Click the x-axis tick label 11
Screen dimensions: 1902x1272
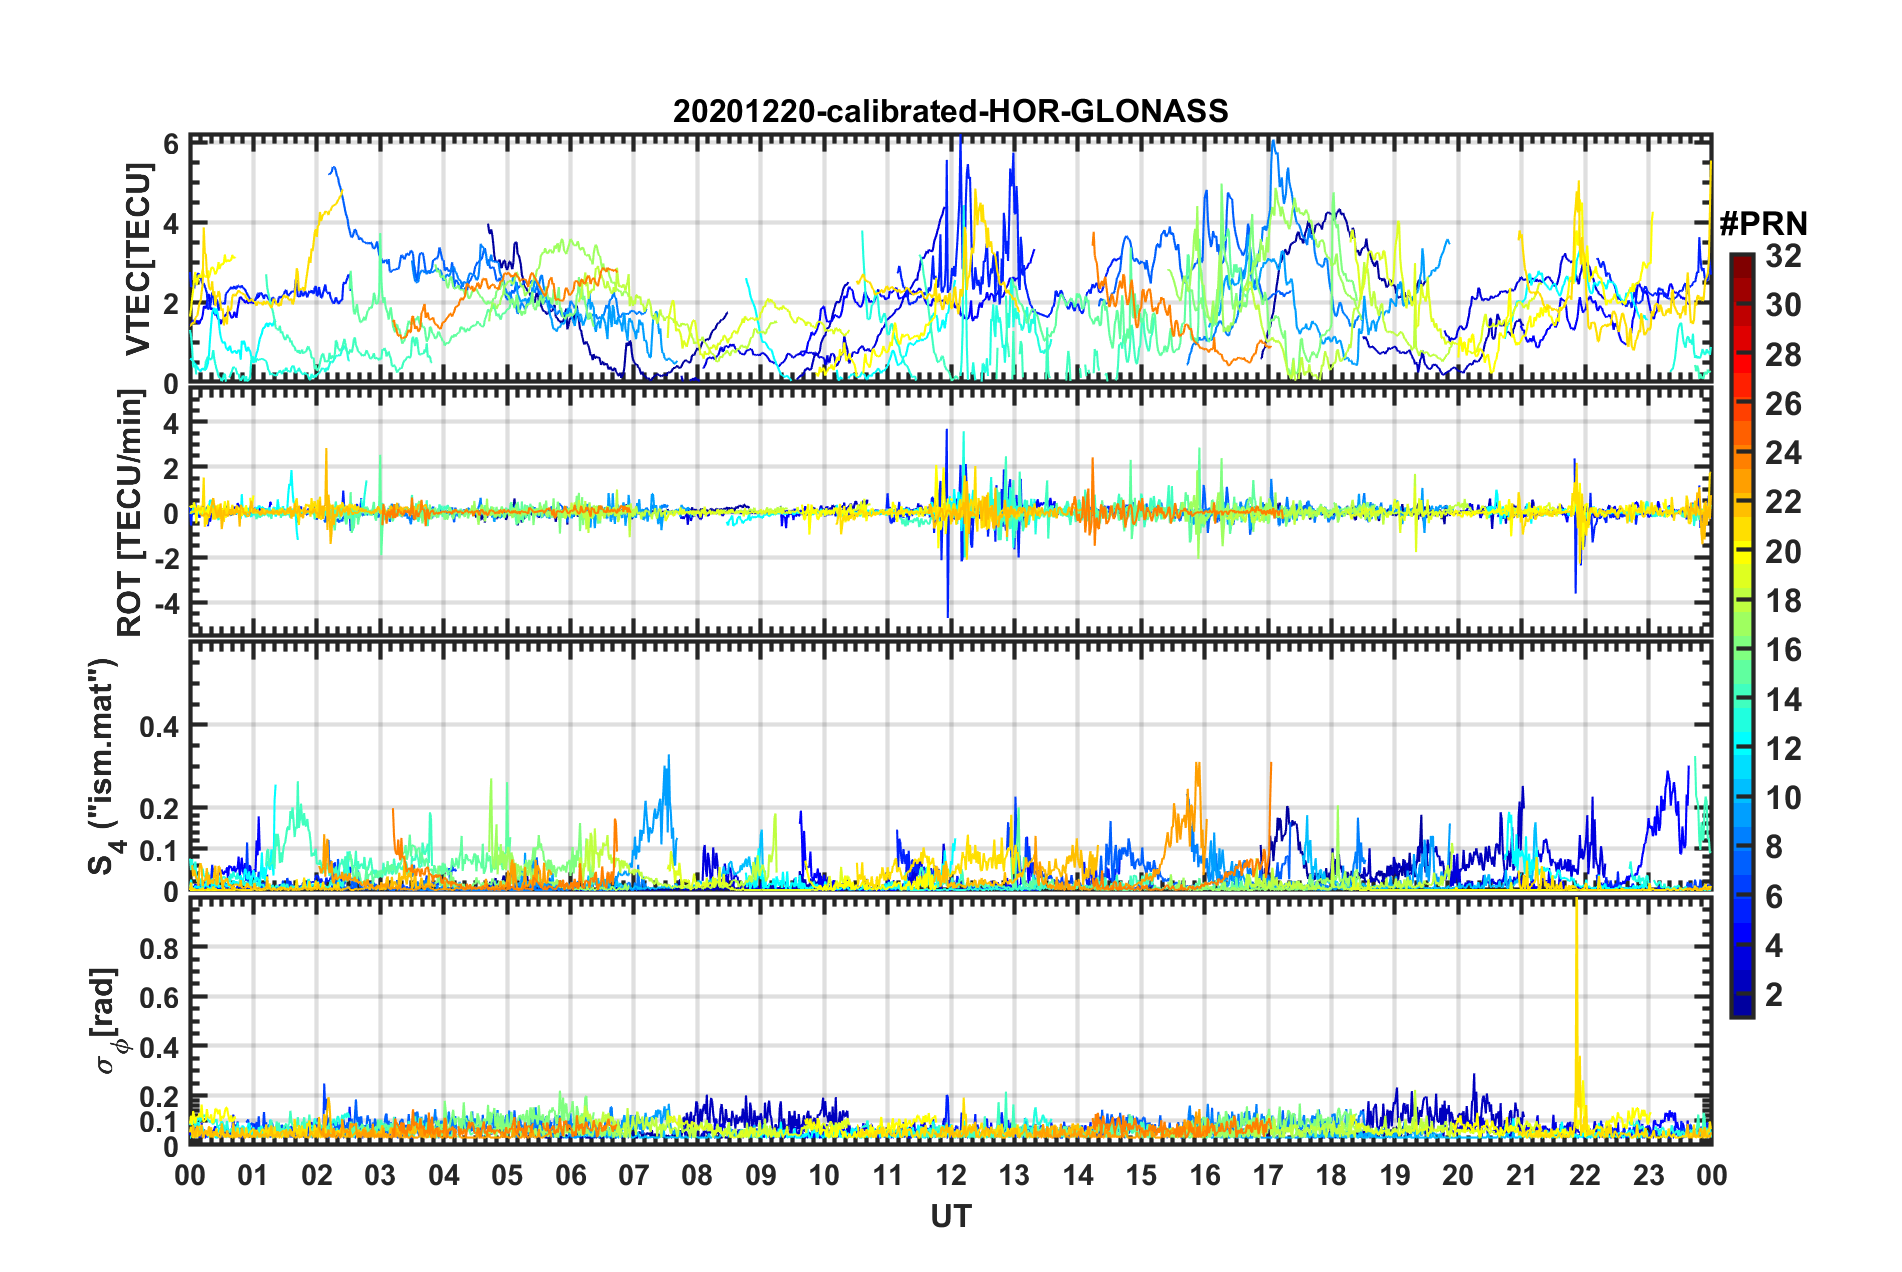tap(888, 1176)
